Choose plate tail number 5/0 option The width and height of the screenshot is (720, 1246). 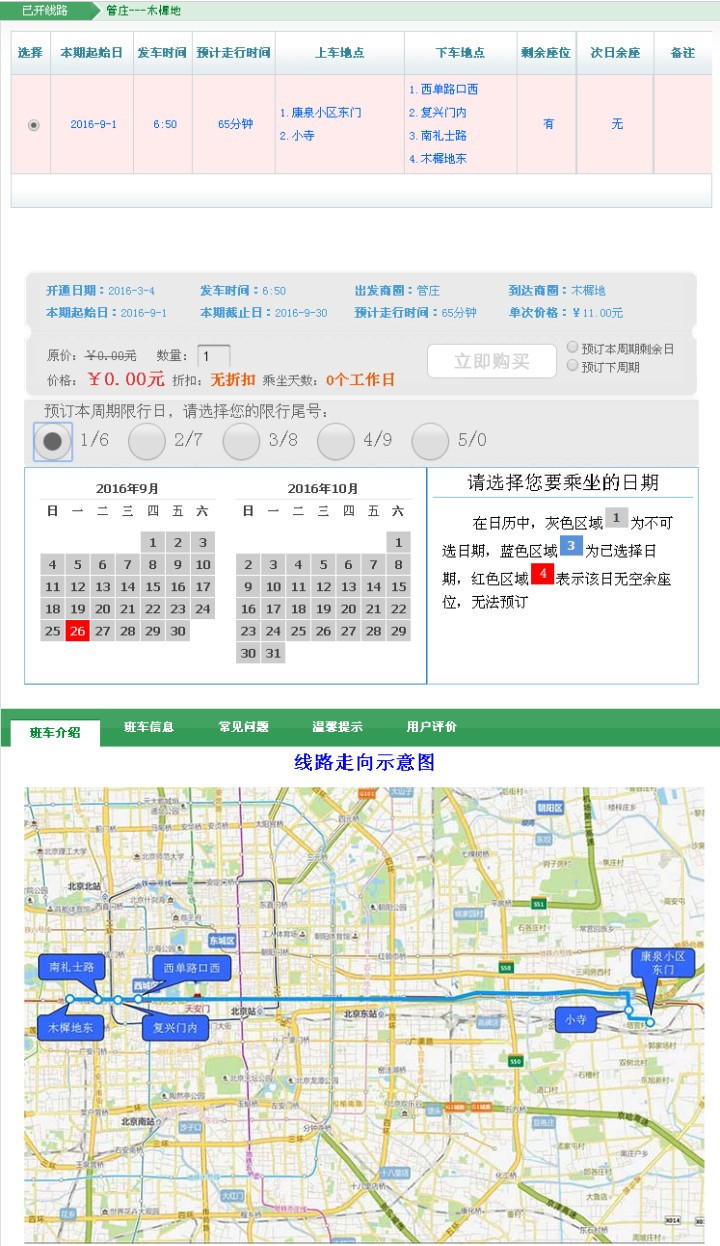430,441
